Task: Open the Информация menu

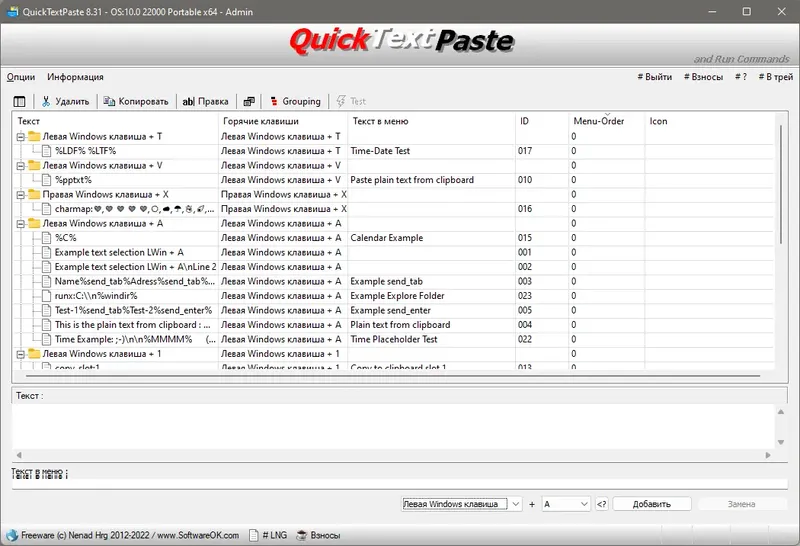Action: pyautogui.click(x=76, y=77)
